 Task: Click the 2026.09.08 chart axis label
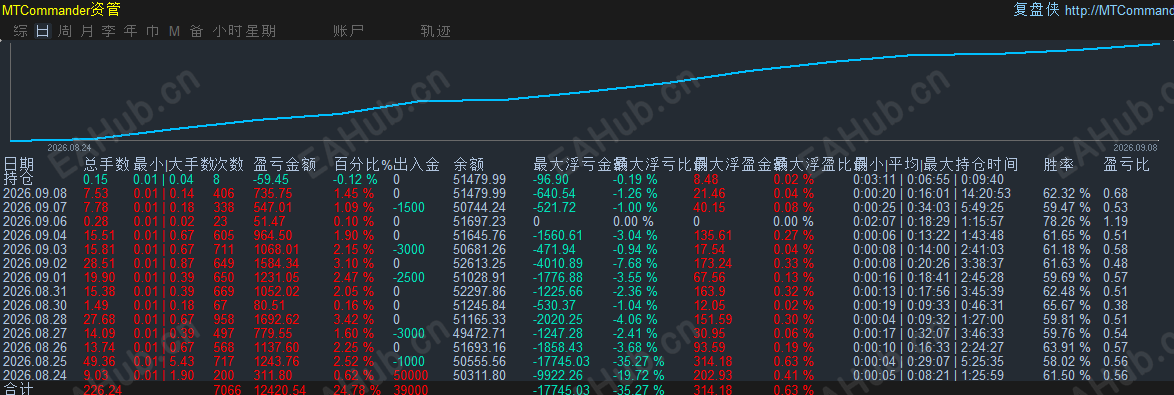tap(1135, 147)
